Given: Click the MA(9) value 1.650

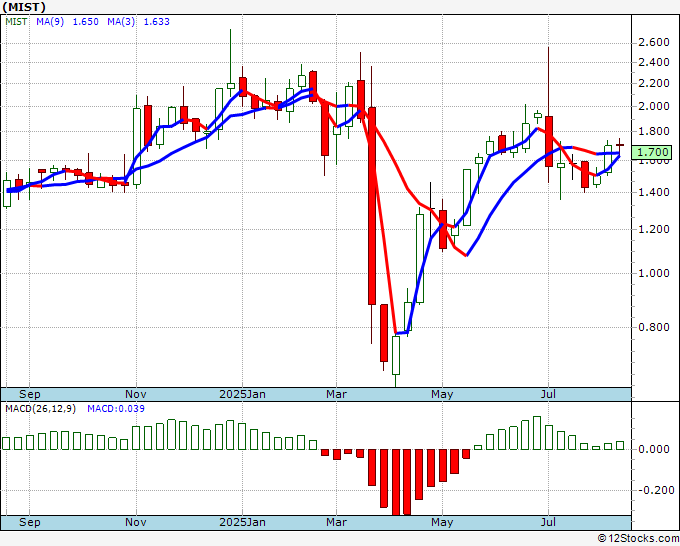Looking at the screenshot, I should 85,22.
